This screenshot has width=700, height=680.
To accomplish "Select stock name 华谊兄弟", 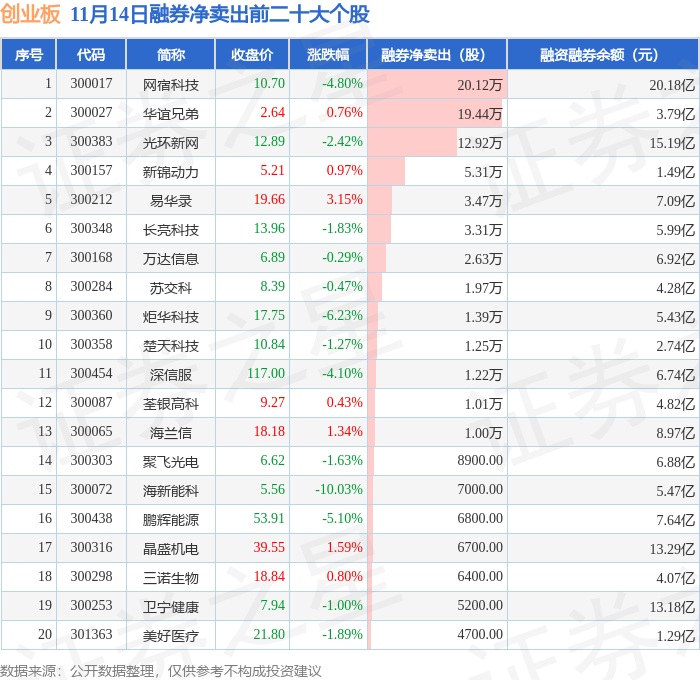I will (171, 113).
